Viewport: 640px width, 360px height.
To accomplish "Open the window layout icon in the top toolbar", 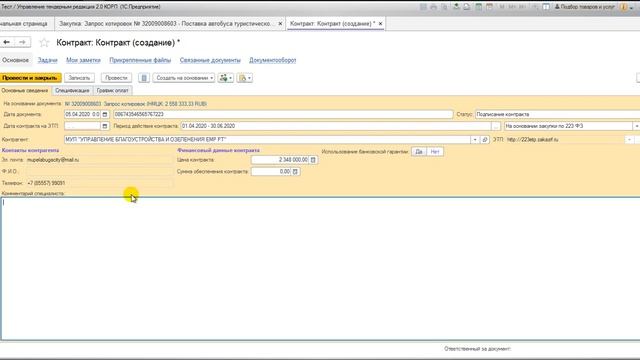I will coord(546,7).
